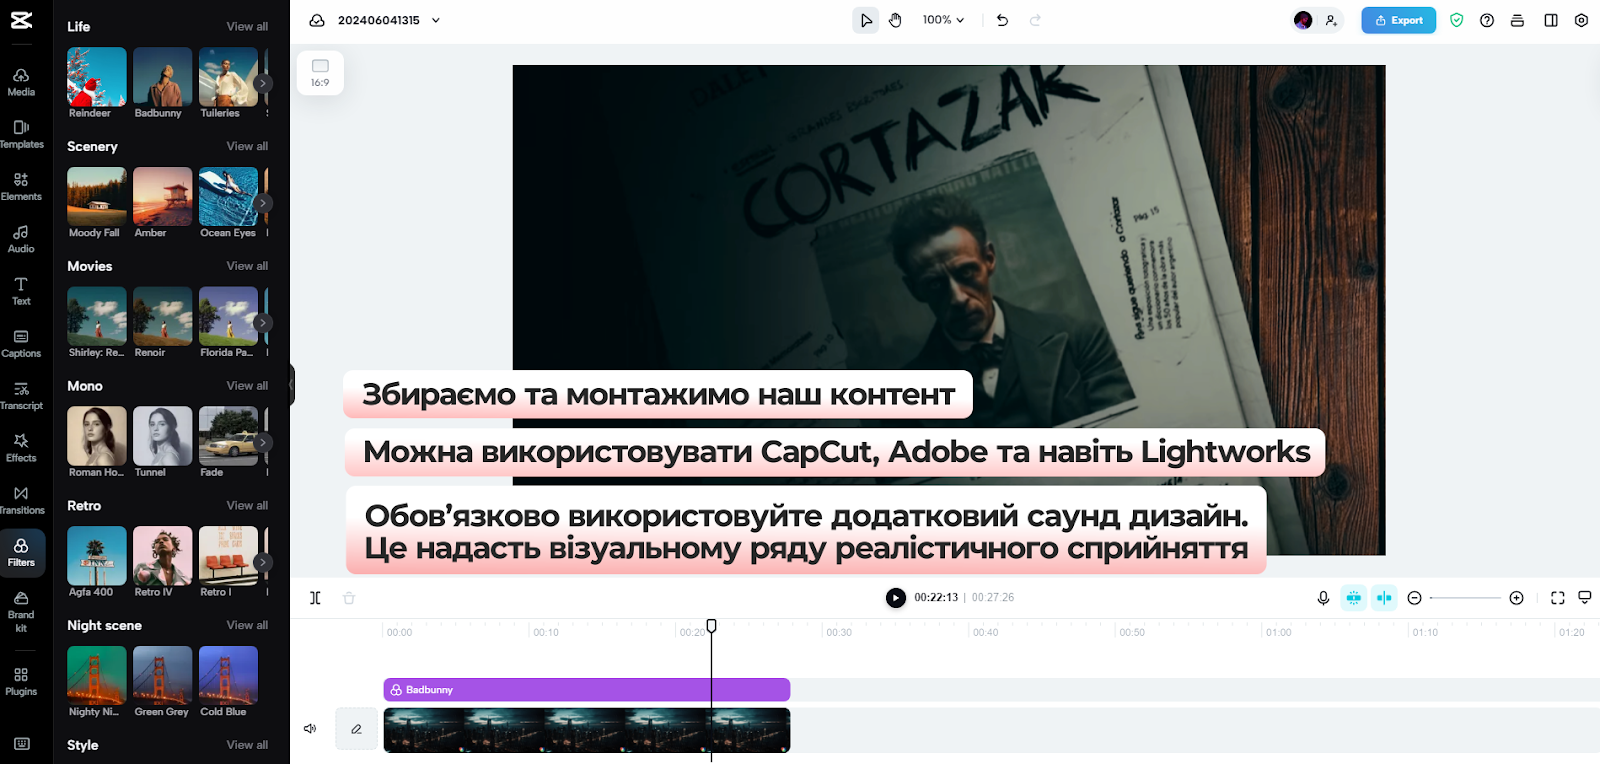Expand more Movies filters with arrow
The image size is (1600, 764).
coord(262,323)
